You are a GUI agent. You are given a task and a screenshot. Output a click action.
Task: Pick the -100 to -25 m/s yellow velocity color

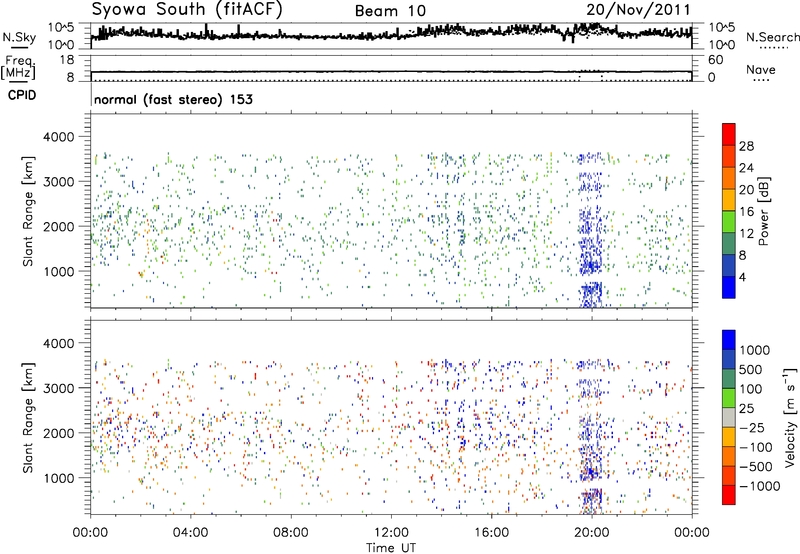729,437
